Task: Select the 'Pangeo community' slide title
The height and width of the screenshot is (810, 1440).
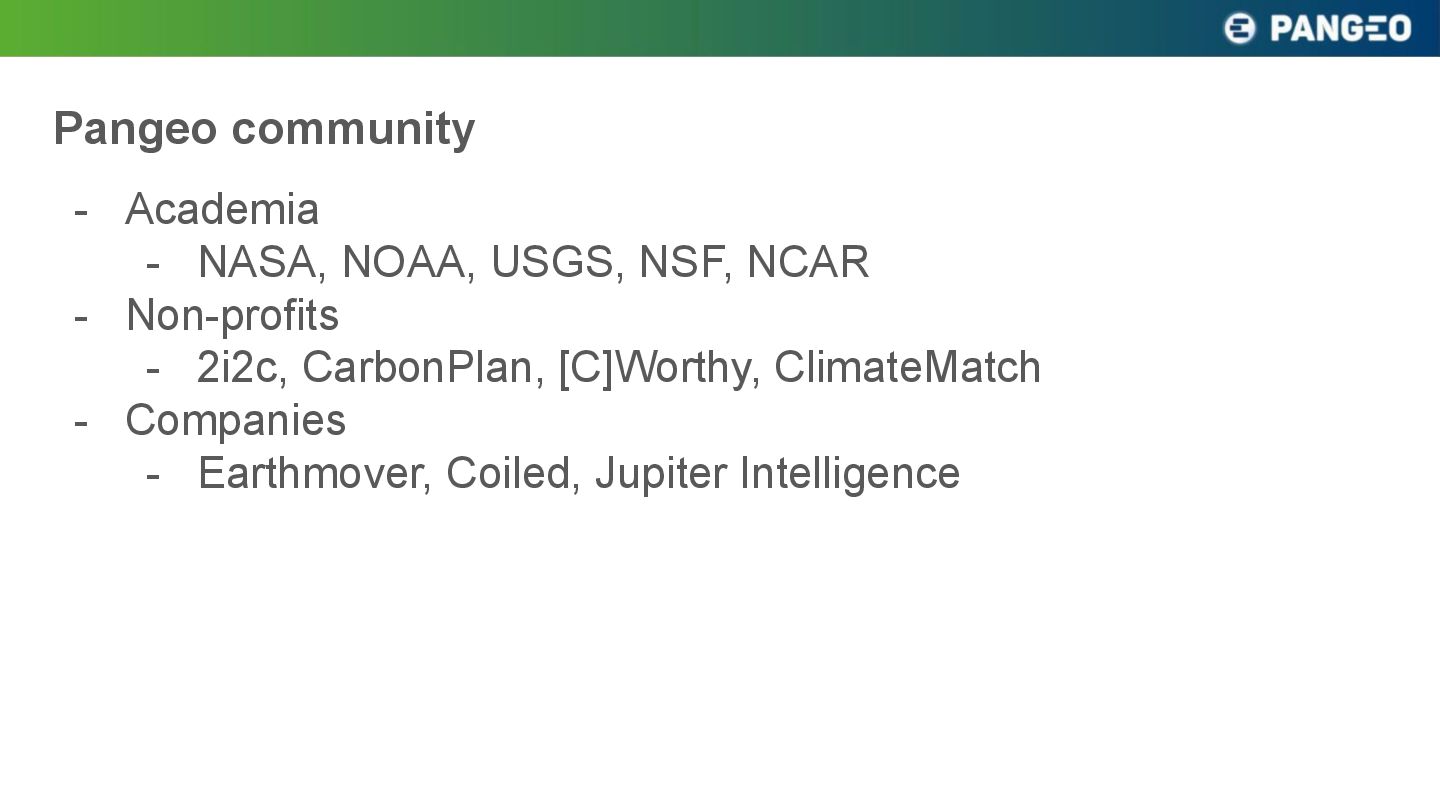Action: point(264,129)
